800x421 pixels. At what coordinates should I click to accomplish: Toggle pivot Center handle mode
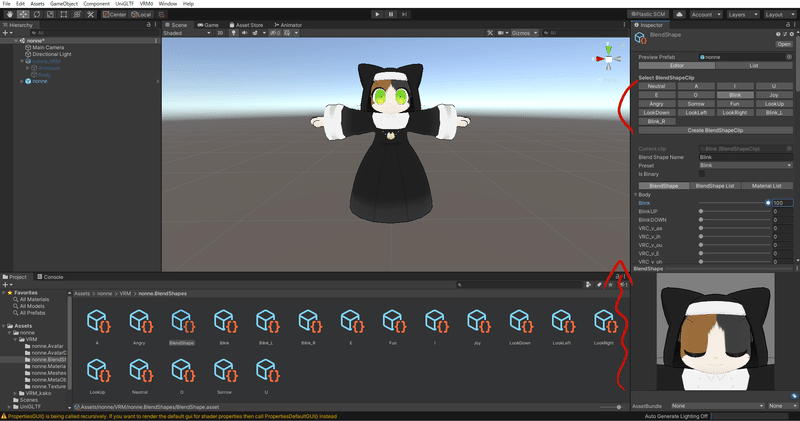pos(114,14)
